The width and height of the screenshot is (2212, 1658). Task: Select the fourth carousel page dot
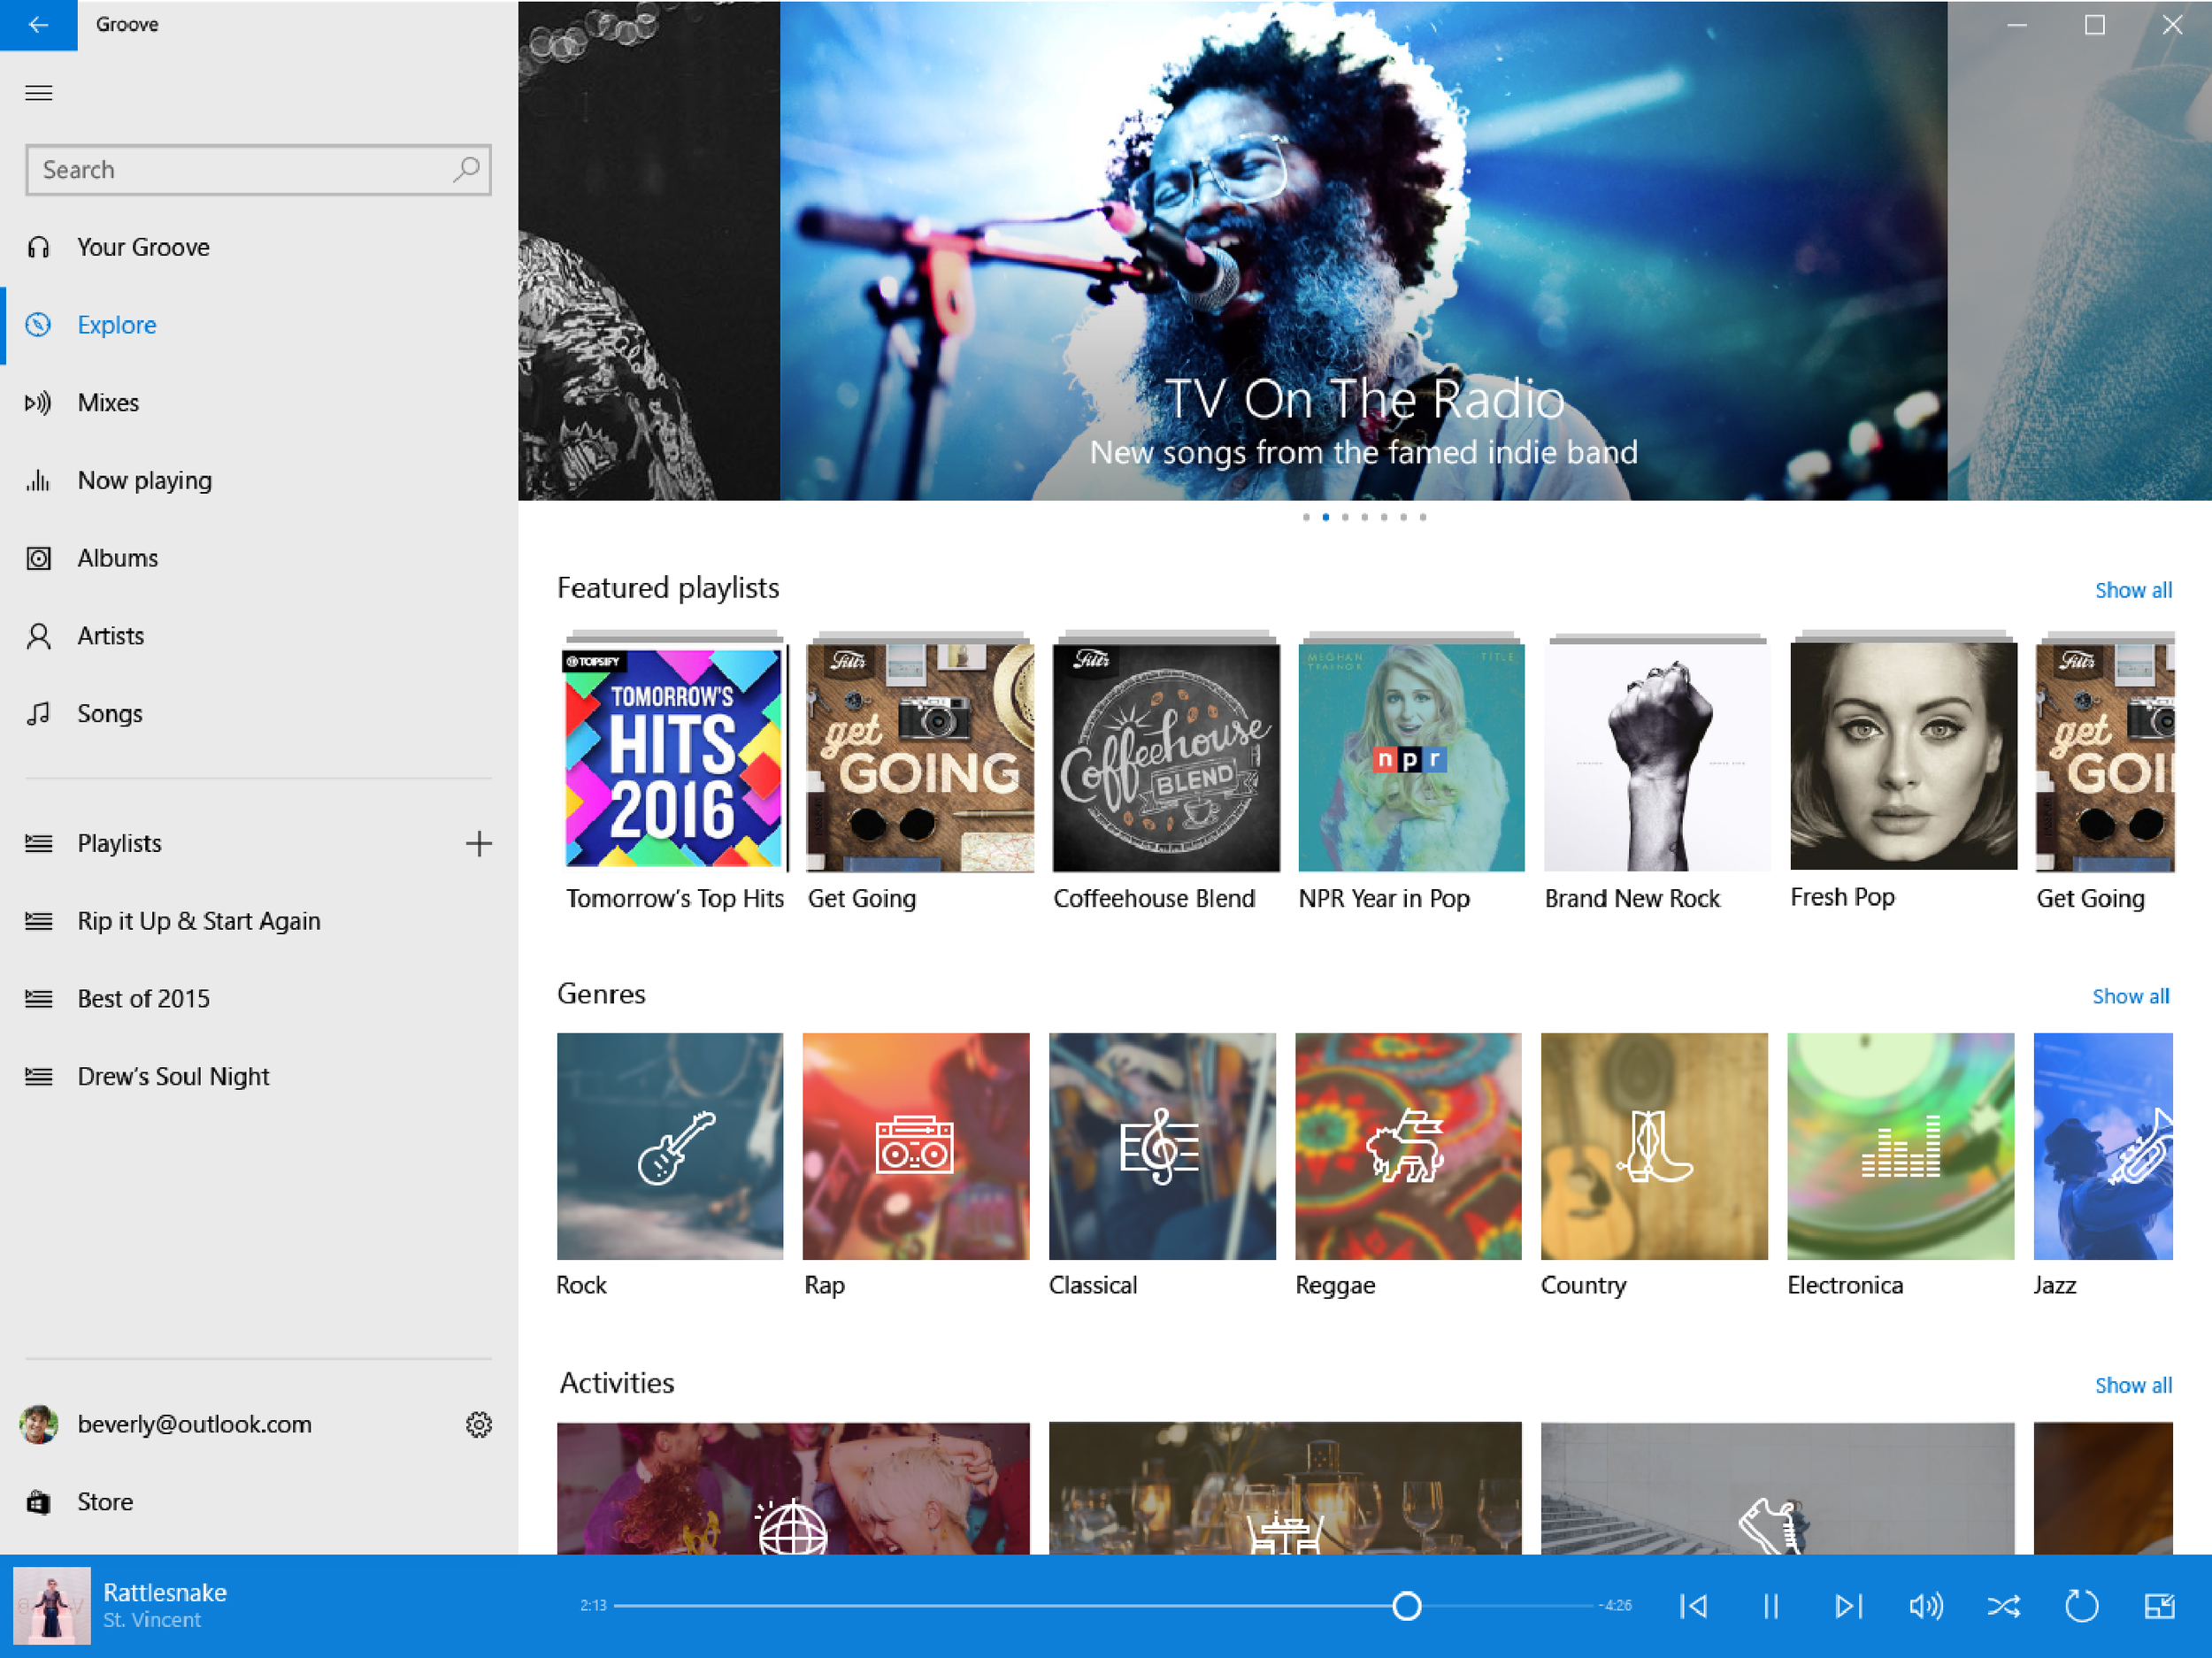coord(1364,517)
